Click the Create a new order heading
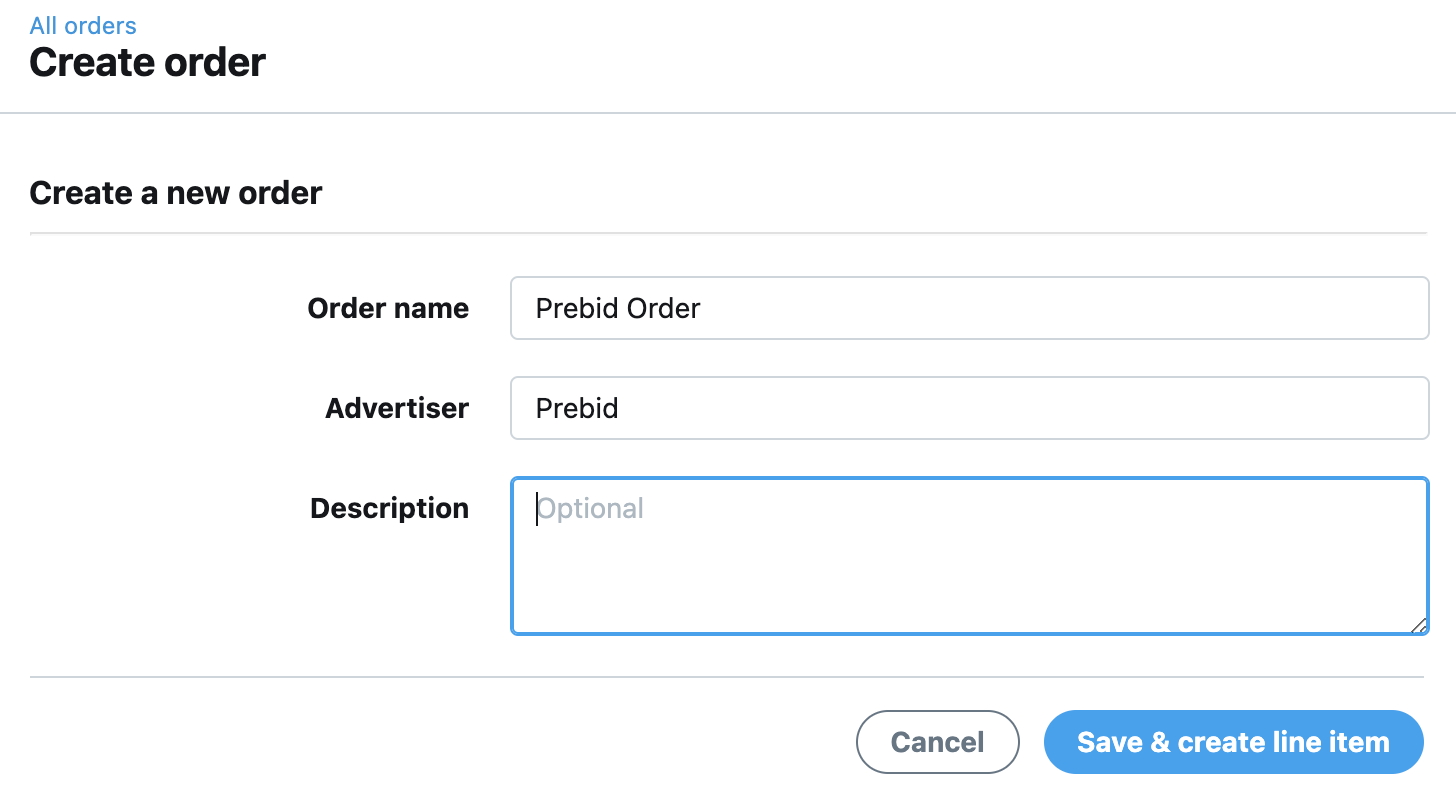Viewport: 1456px width, 798px height. click(176, 192)
